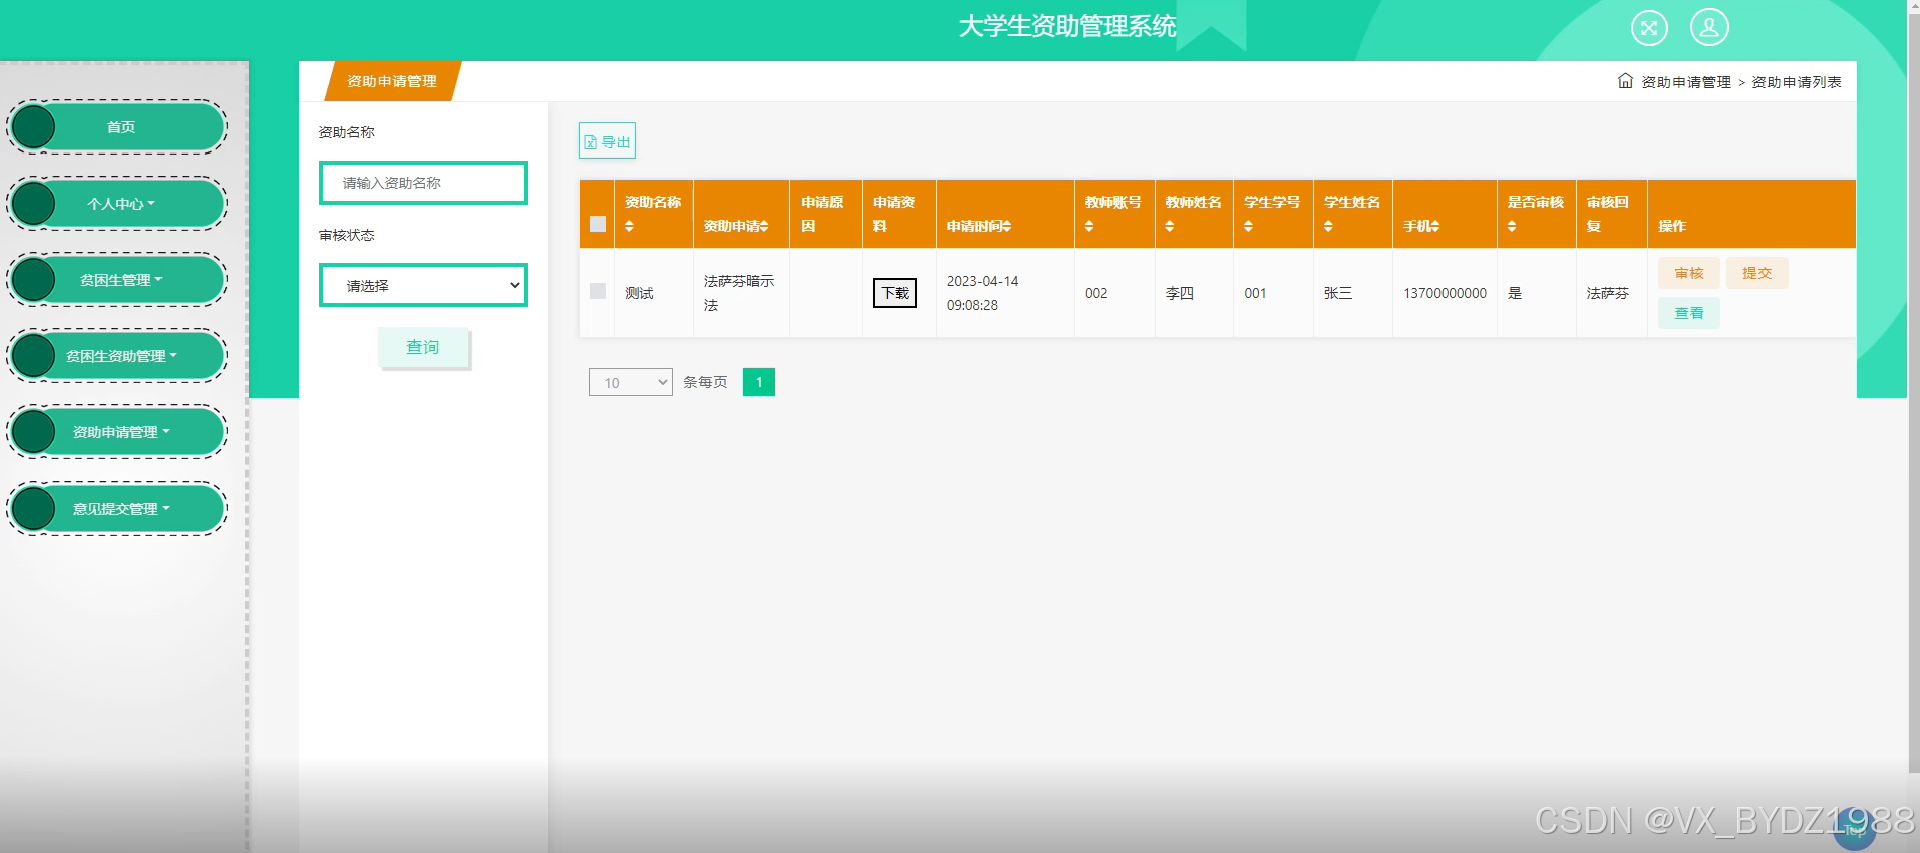Click 资助申请列表 breadcrumb text

tap(1796, 82)
